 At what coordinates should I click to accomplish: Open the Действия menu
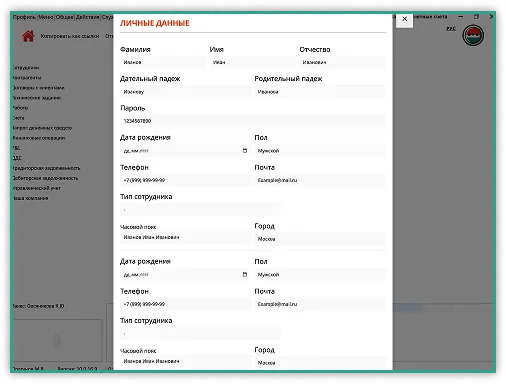tap(87, 17)
